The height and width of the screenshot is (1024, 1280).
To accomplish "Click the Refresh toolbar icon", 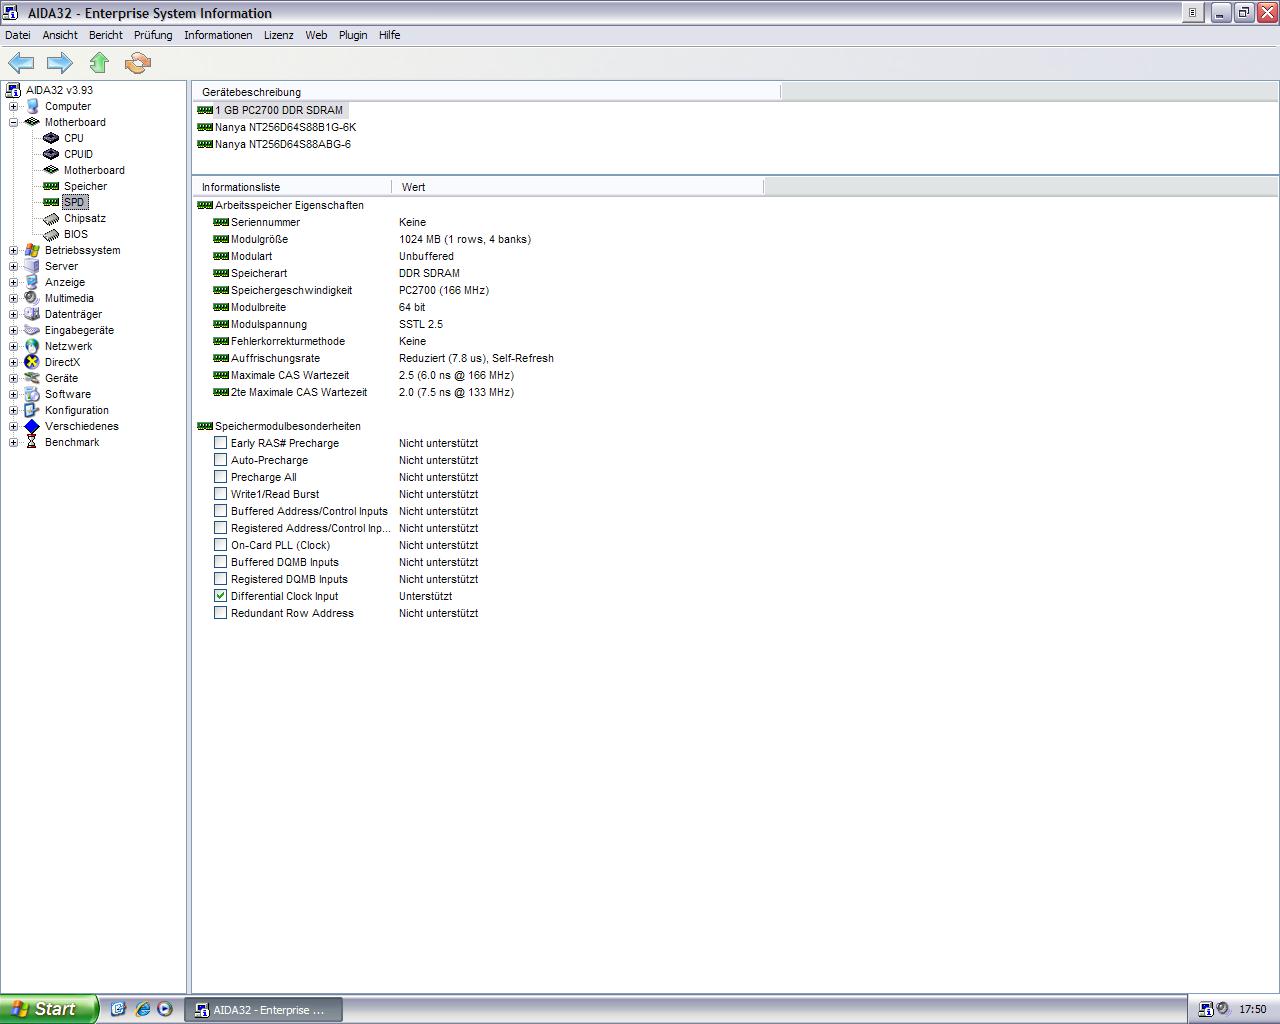I will (138, 63).
